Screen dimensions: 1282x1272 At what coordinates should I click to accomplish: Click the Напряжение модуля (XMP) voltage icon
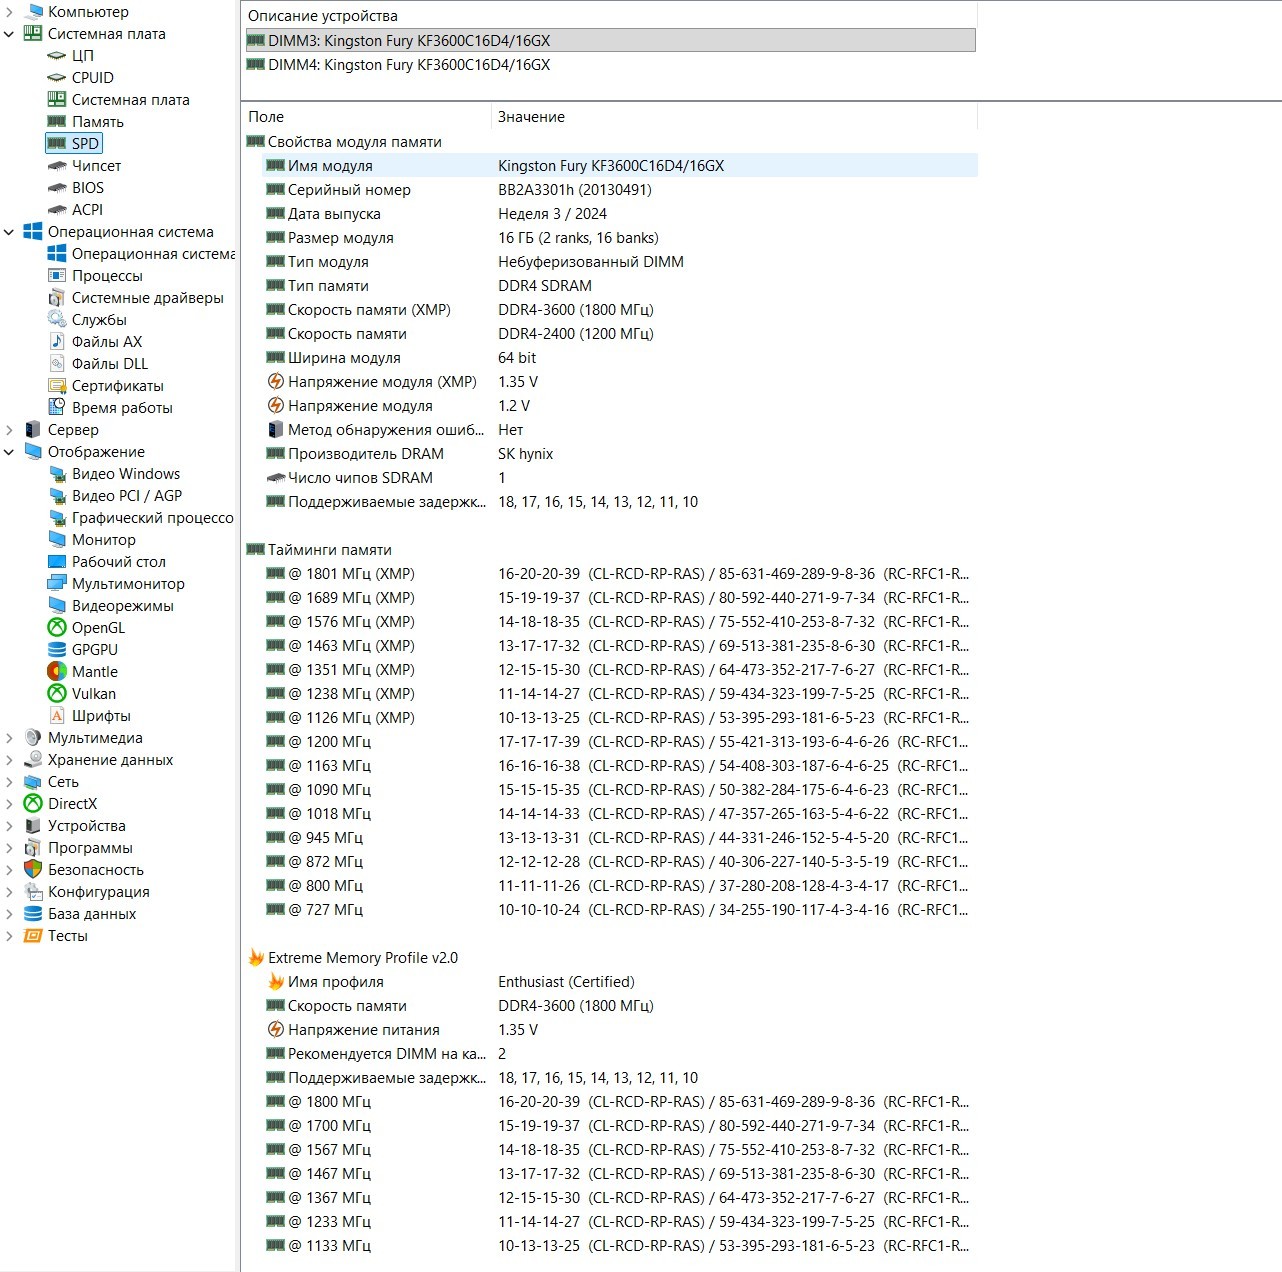click(x=276, y=381)
